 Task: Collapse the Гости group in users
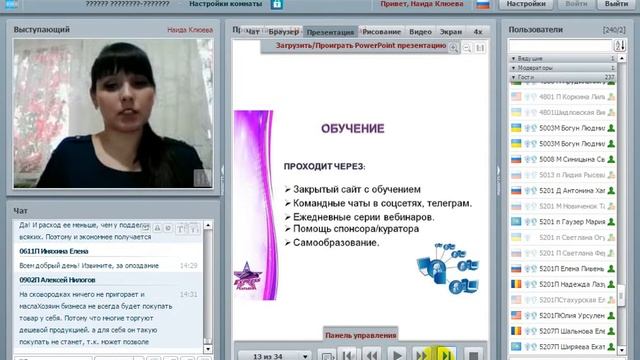pyautogui.click(x=513, y=77)
